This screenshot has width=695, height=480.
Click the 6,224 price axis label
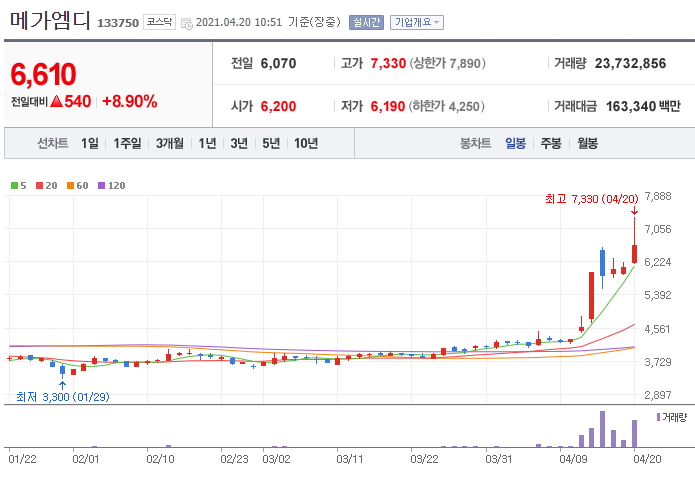point(658,262)
